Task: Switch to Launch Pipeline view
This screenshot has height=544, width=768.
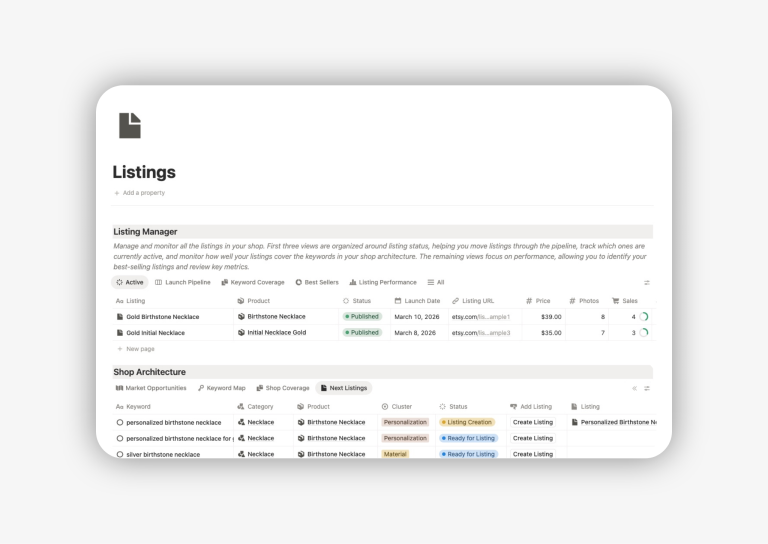Action: click(183, 283)
